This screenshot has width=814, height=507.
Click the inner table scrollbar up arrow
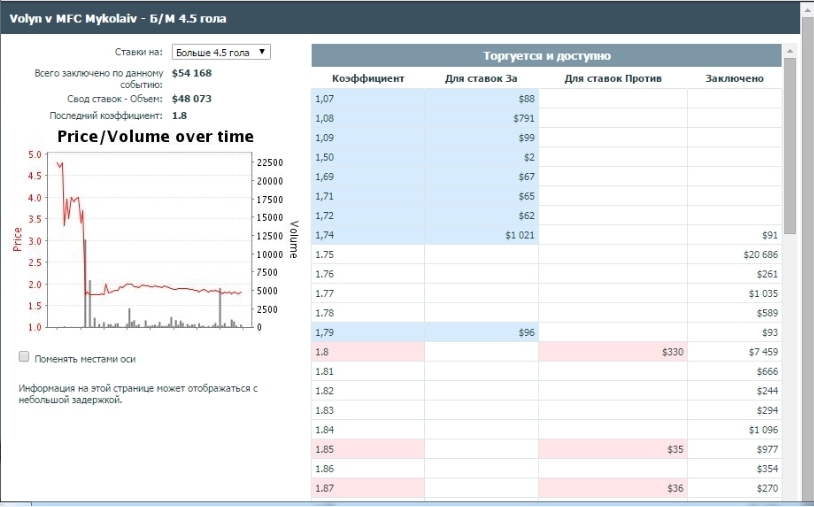(789, 51)
